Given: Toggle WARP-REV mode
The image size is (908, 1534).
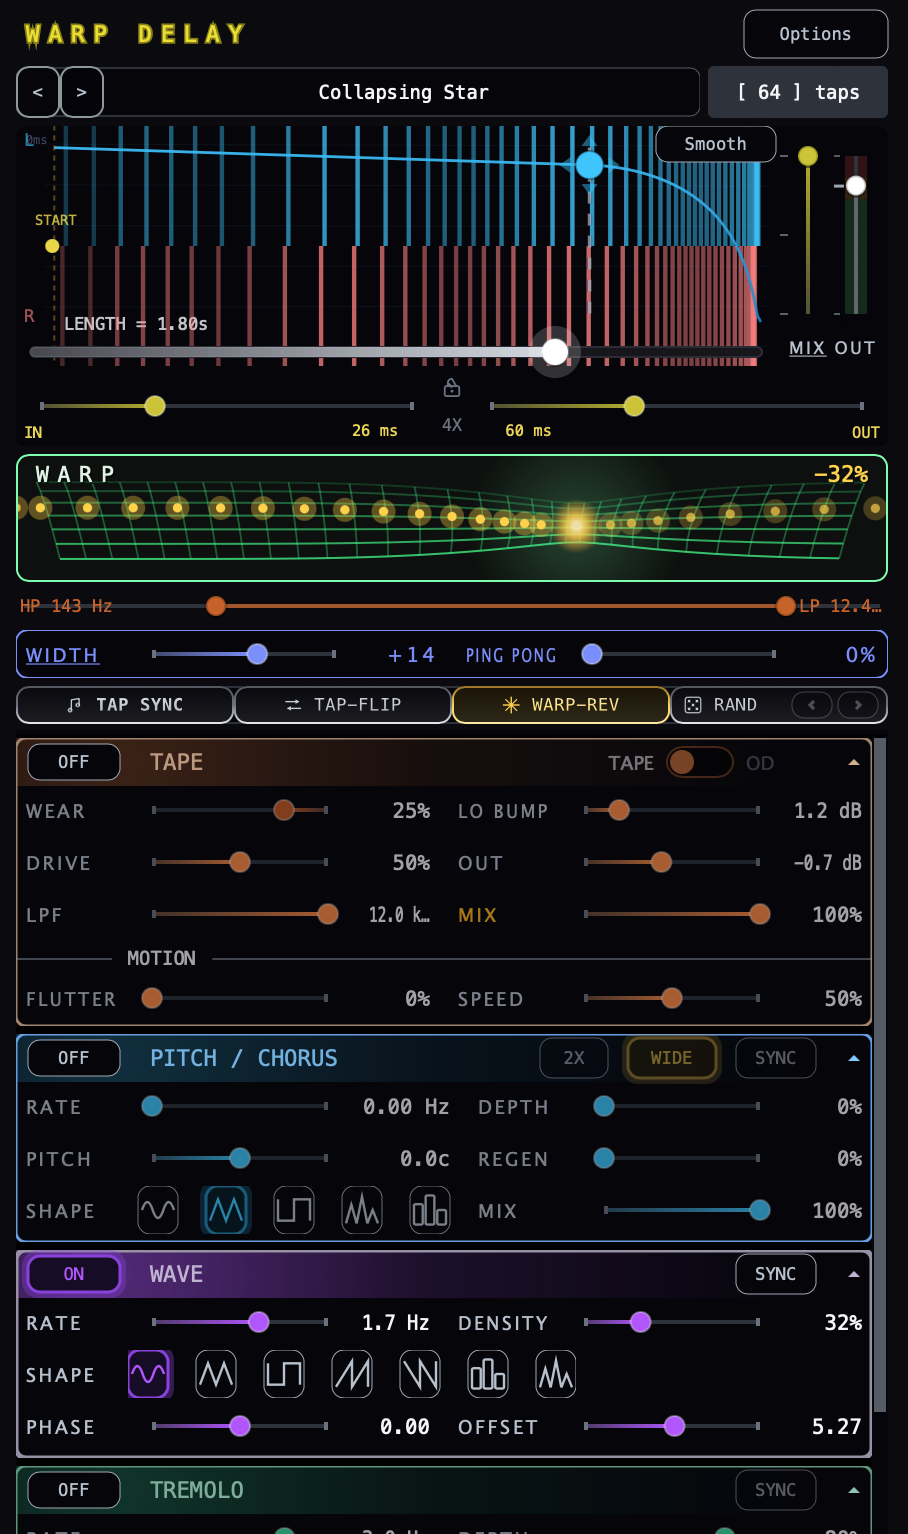Looking at the screenshot, I should [561, 705].
